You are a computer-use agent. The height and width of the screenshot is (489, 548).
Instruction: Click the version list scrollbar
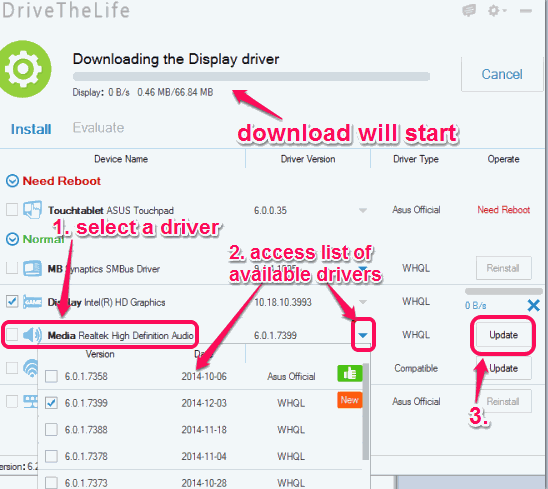[366, 411]
